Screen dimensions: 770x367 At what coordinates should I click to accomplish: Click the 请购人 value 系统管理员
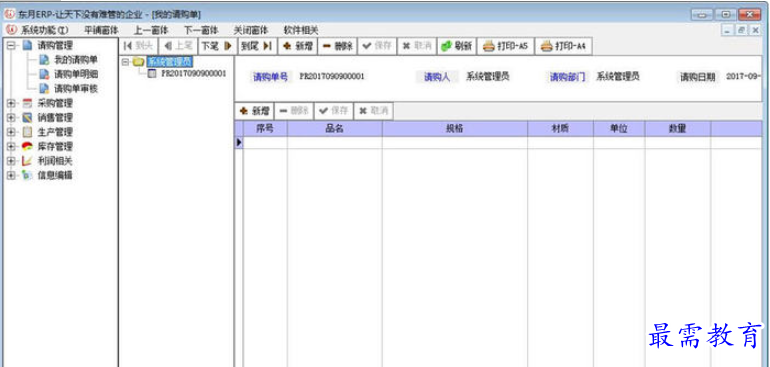click(x=488, y=77)
